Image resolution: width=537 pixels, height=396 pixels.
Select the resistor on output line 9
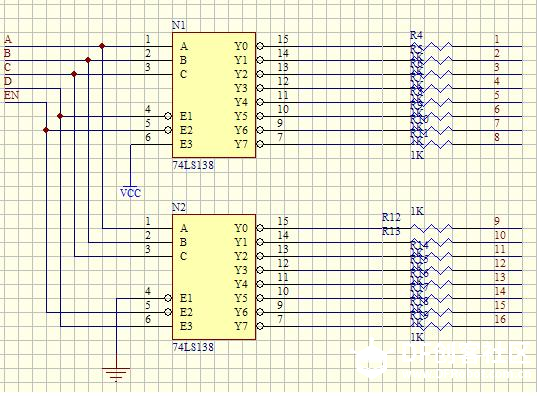(x=432, y=228)
